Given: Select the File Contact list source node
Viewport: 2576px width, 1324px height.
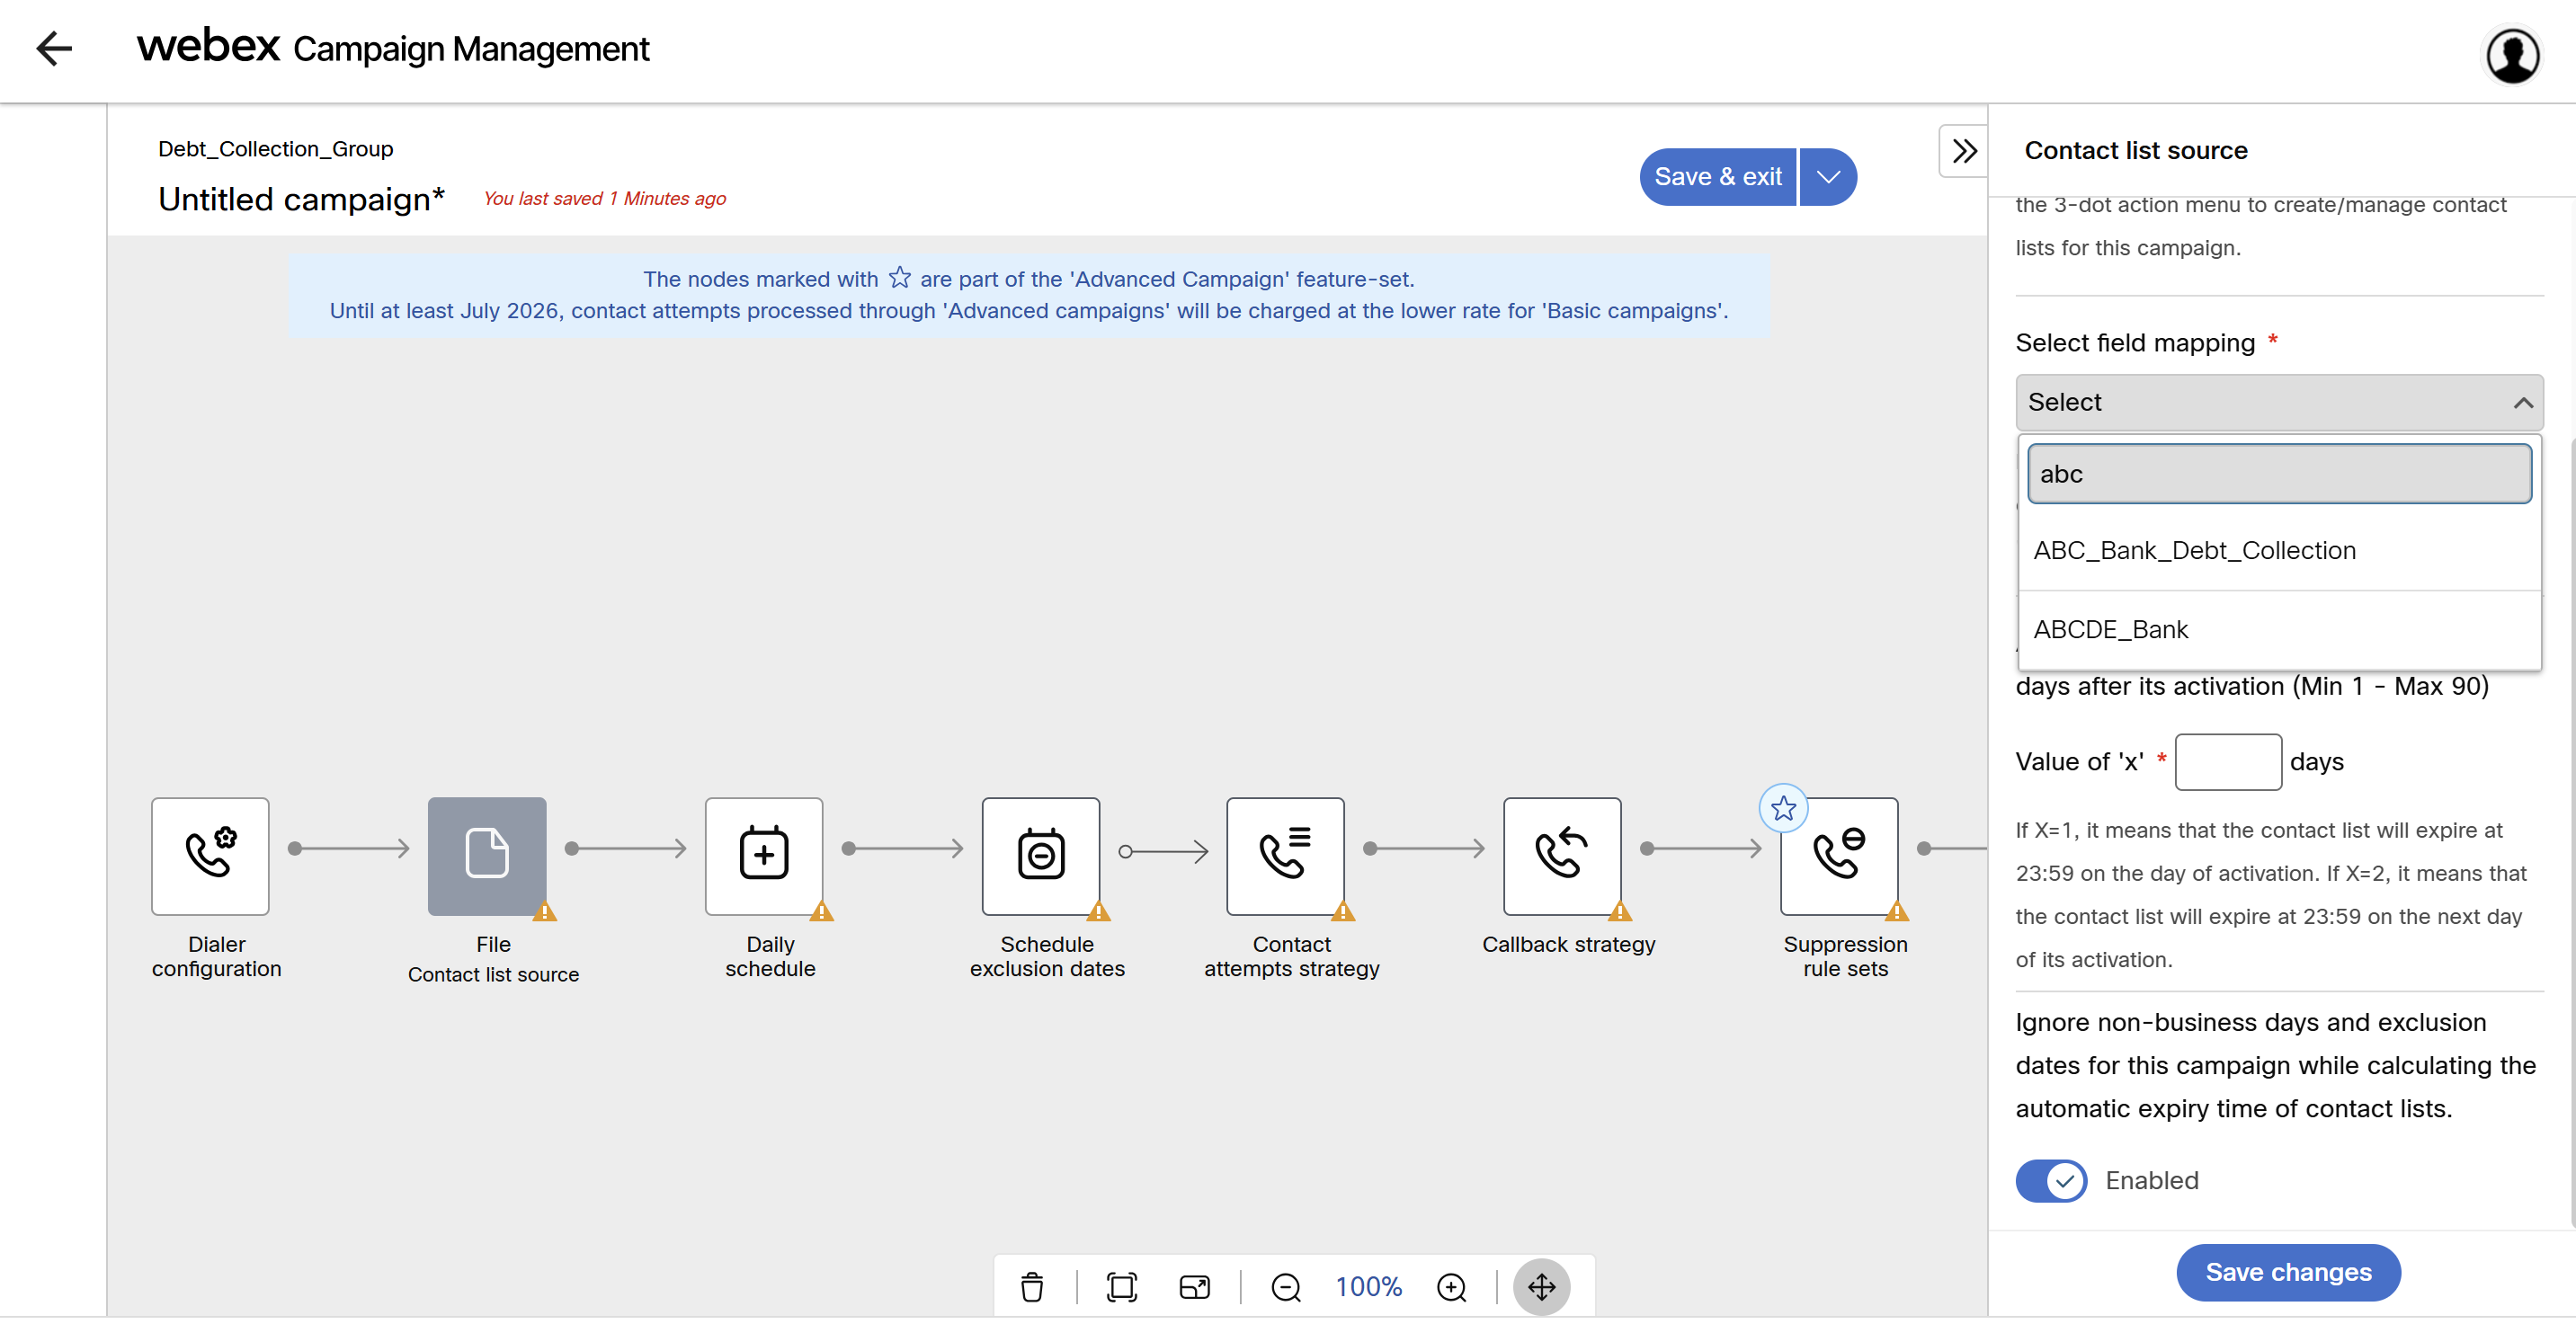Looking at the screenshot, I should (487, 855).
